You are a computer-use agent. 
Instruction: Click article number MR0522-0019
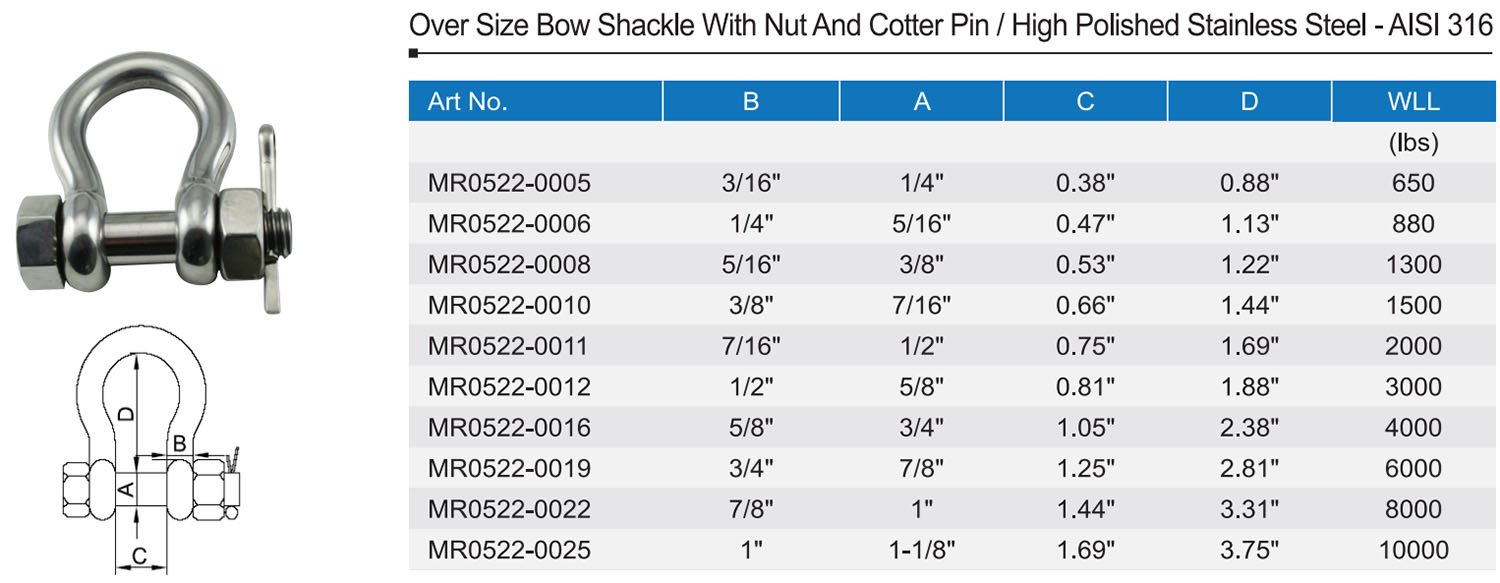[x=509, y=468]
